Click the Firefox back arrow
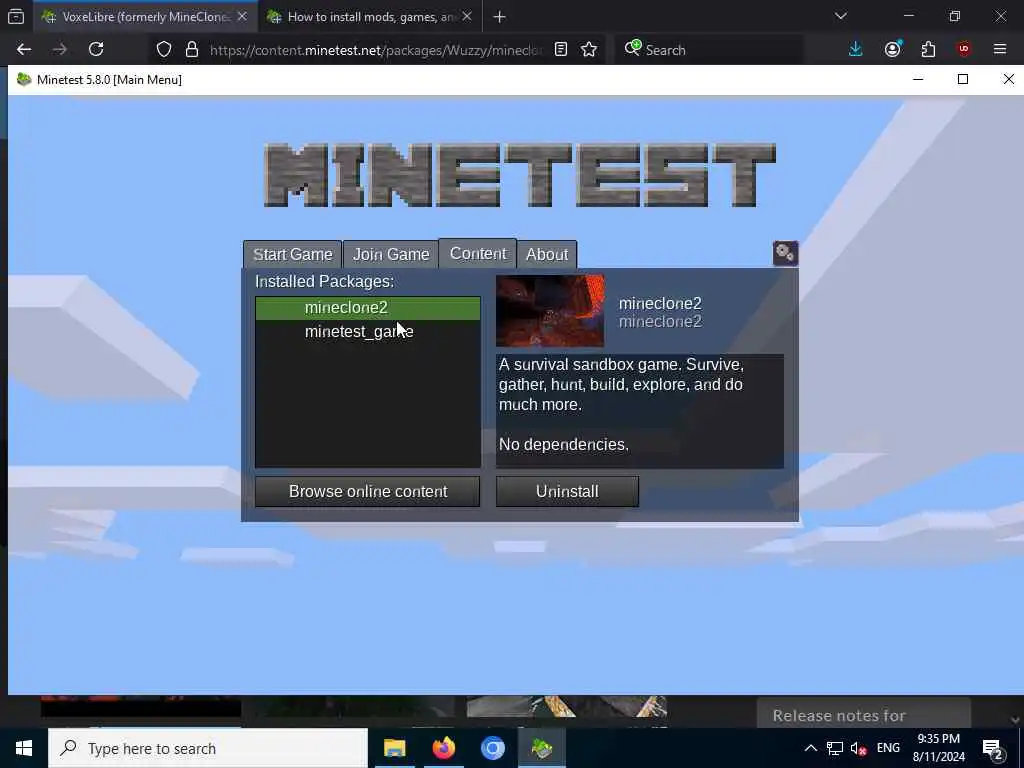The image size is (1024, 768). point(24,49)
